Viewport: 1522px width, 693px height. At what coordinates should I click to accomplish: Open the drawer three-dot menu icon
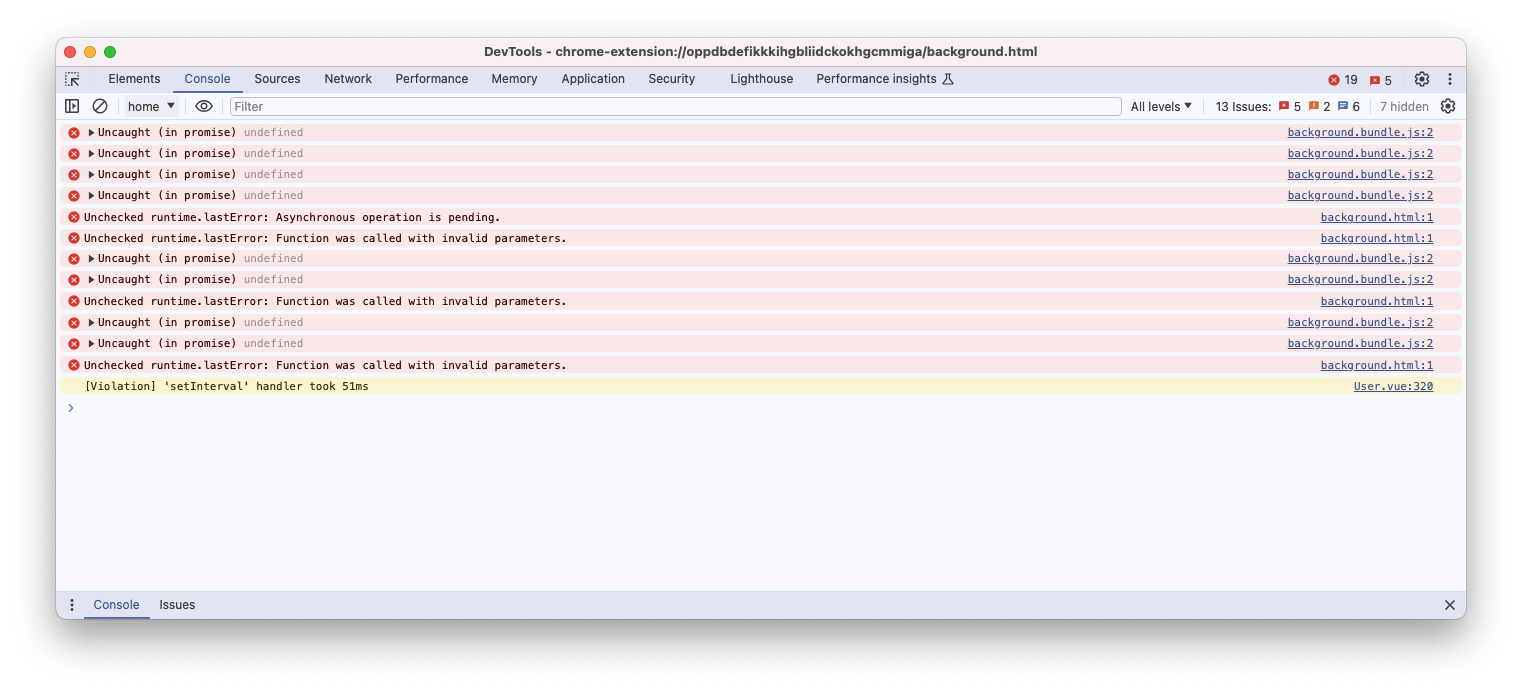point(72,605)
